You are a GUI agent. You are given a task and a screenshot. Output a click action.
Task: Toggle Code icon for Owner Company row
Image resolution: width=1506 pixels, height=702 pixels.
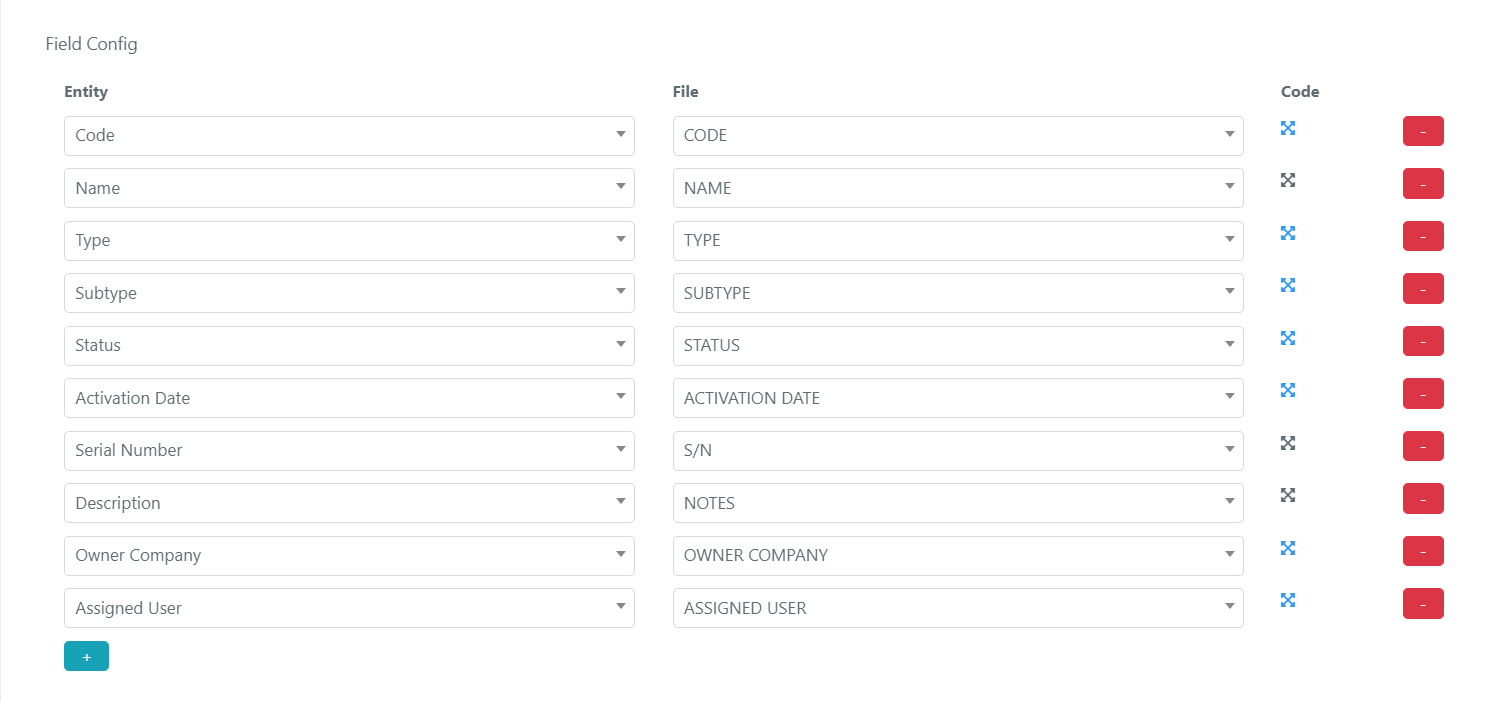[1288, 548]
